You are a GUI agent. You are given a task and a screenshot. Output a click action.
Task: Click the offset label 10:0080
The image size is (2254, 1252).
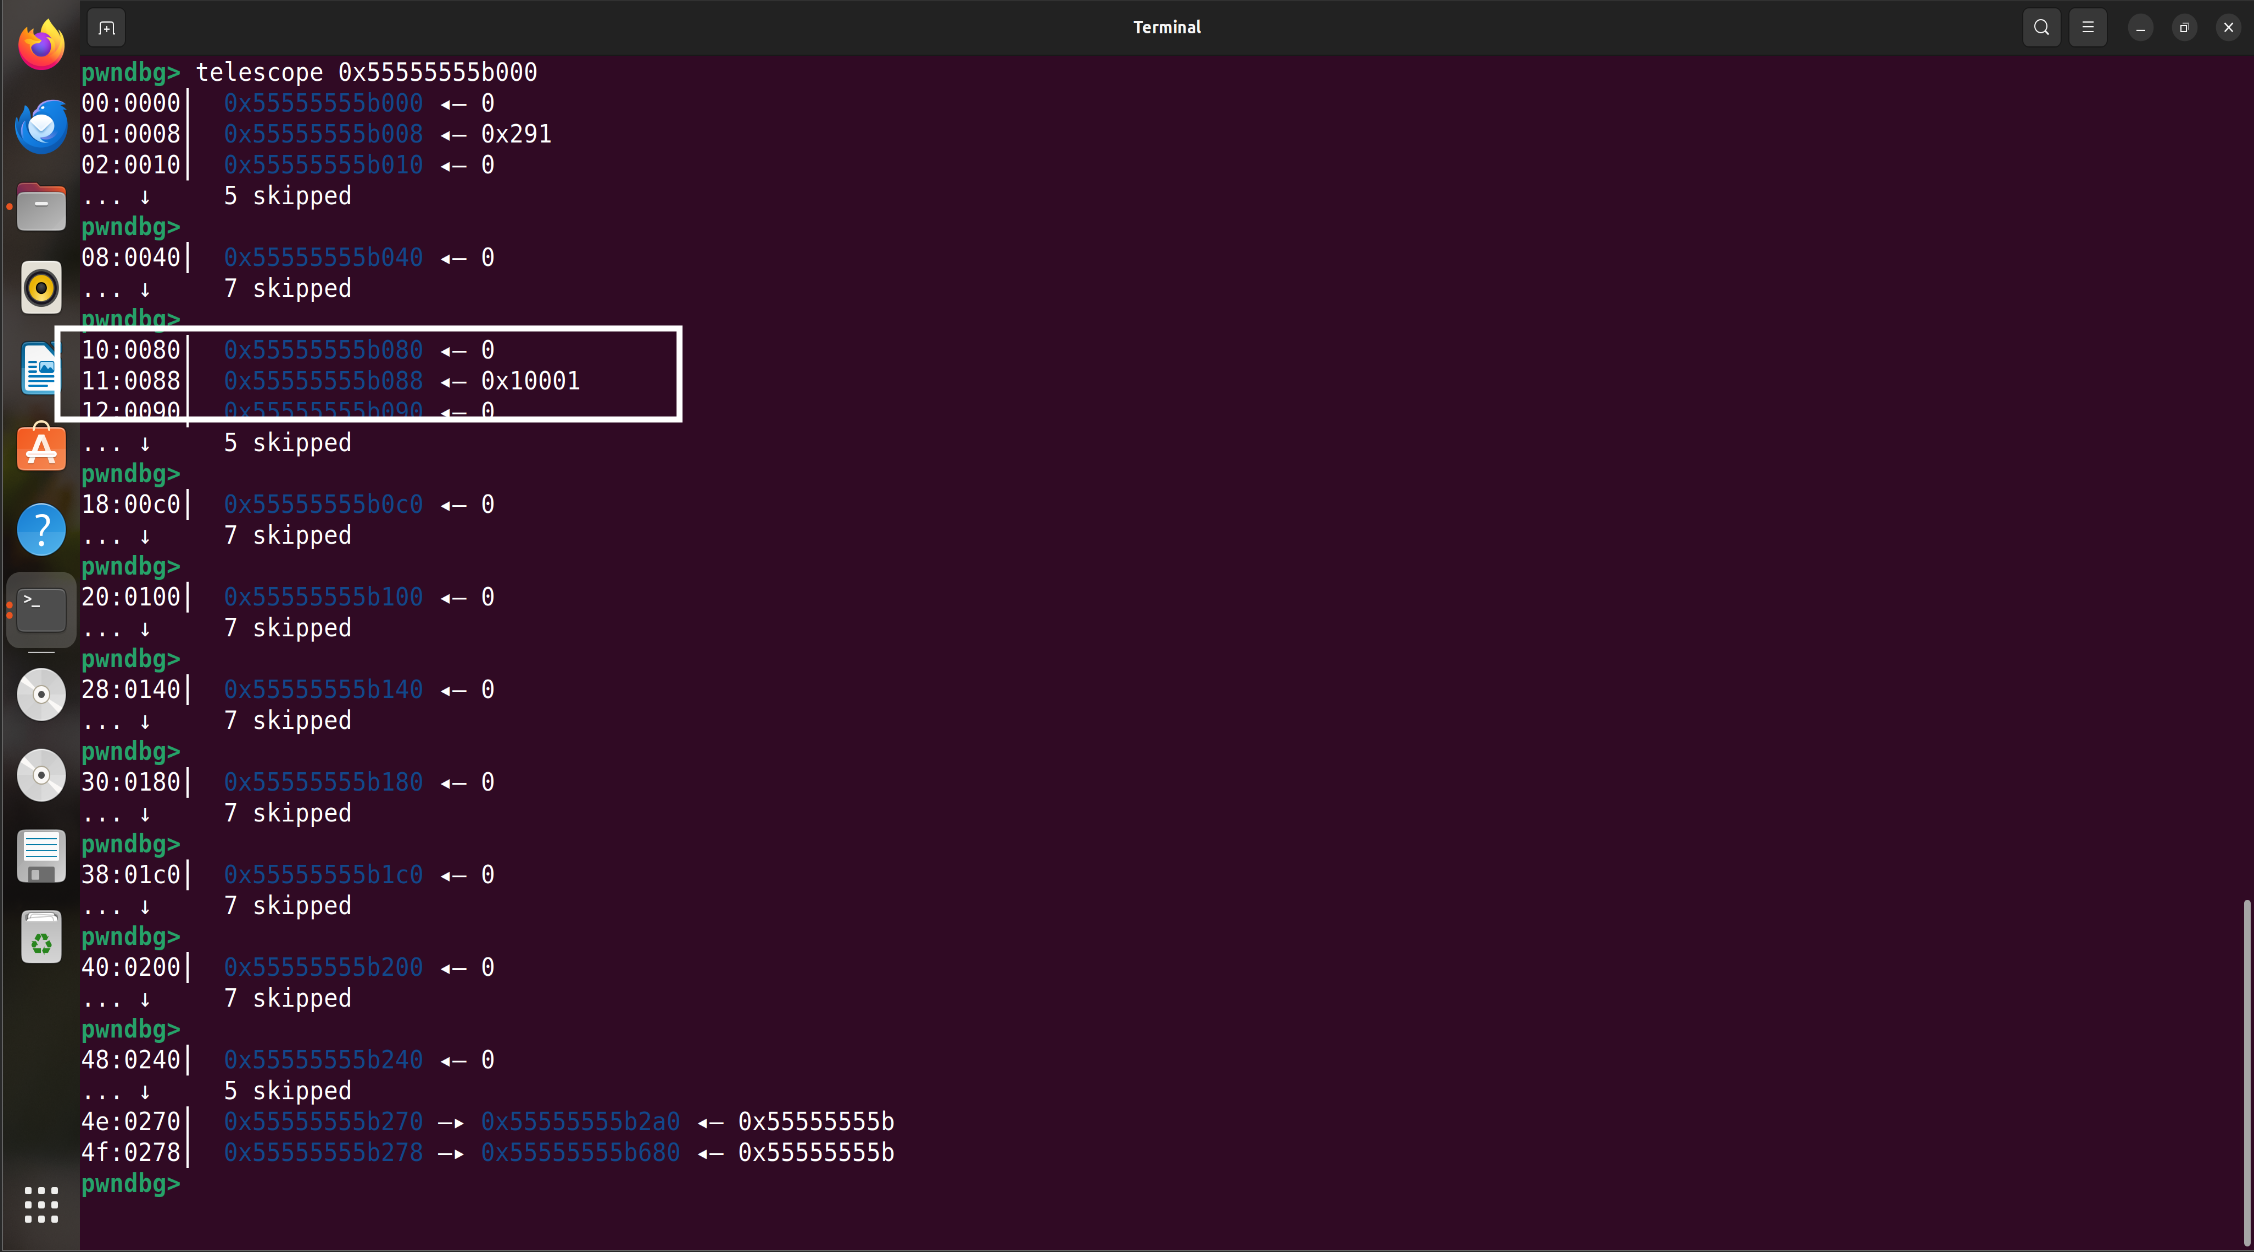tap(131, 350)
